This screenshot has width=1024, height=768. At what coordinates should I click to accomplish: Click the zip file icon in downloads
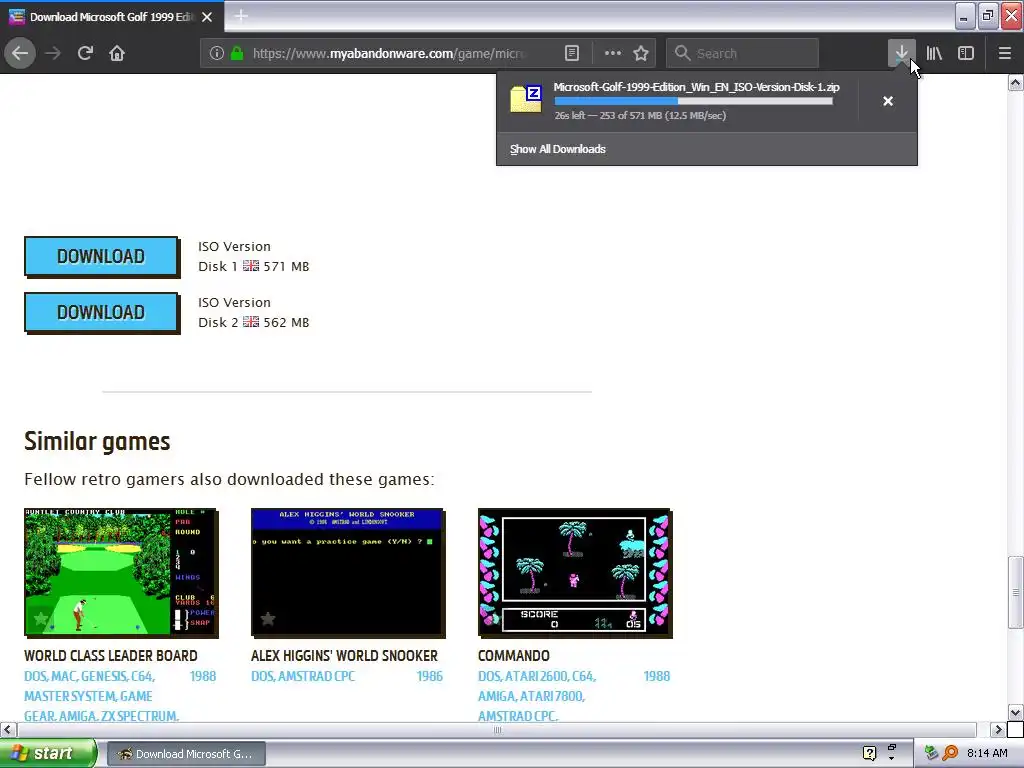(x=526, y=99)
